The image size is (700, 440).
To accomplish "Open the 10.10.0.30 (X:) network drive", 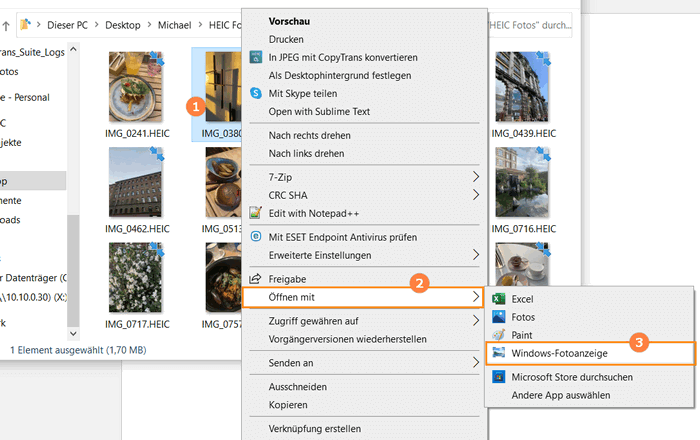I will tap(33, 297).
